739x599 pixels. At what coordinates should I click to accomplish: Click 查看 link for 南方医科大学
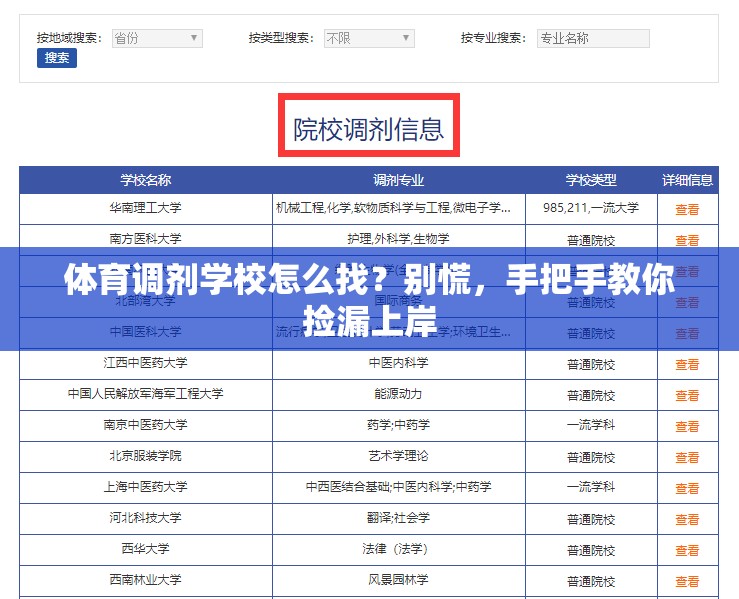[687, 240]
